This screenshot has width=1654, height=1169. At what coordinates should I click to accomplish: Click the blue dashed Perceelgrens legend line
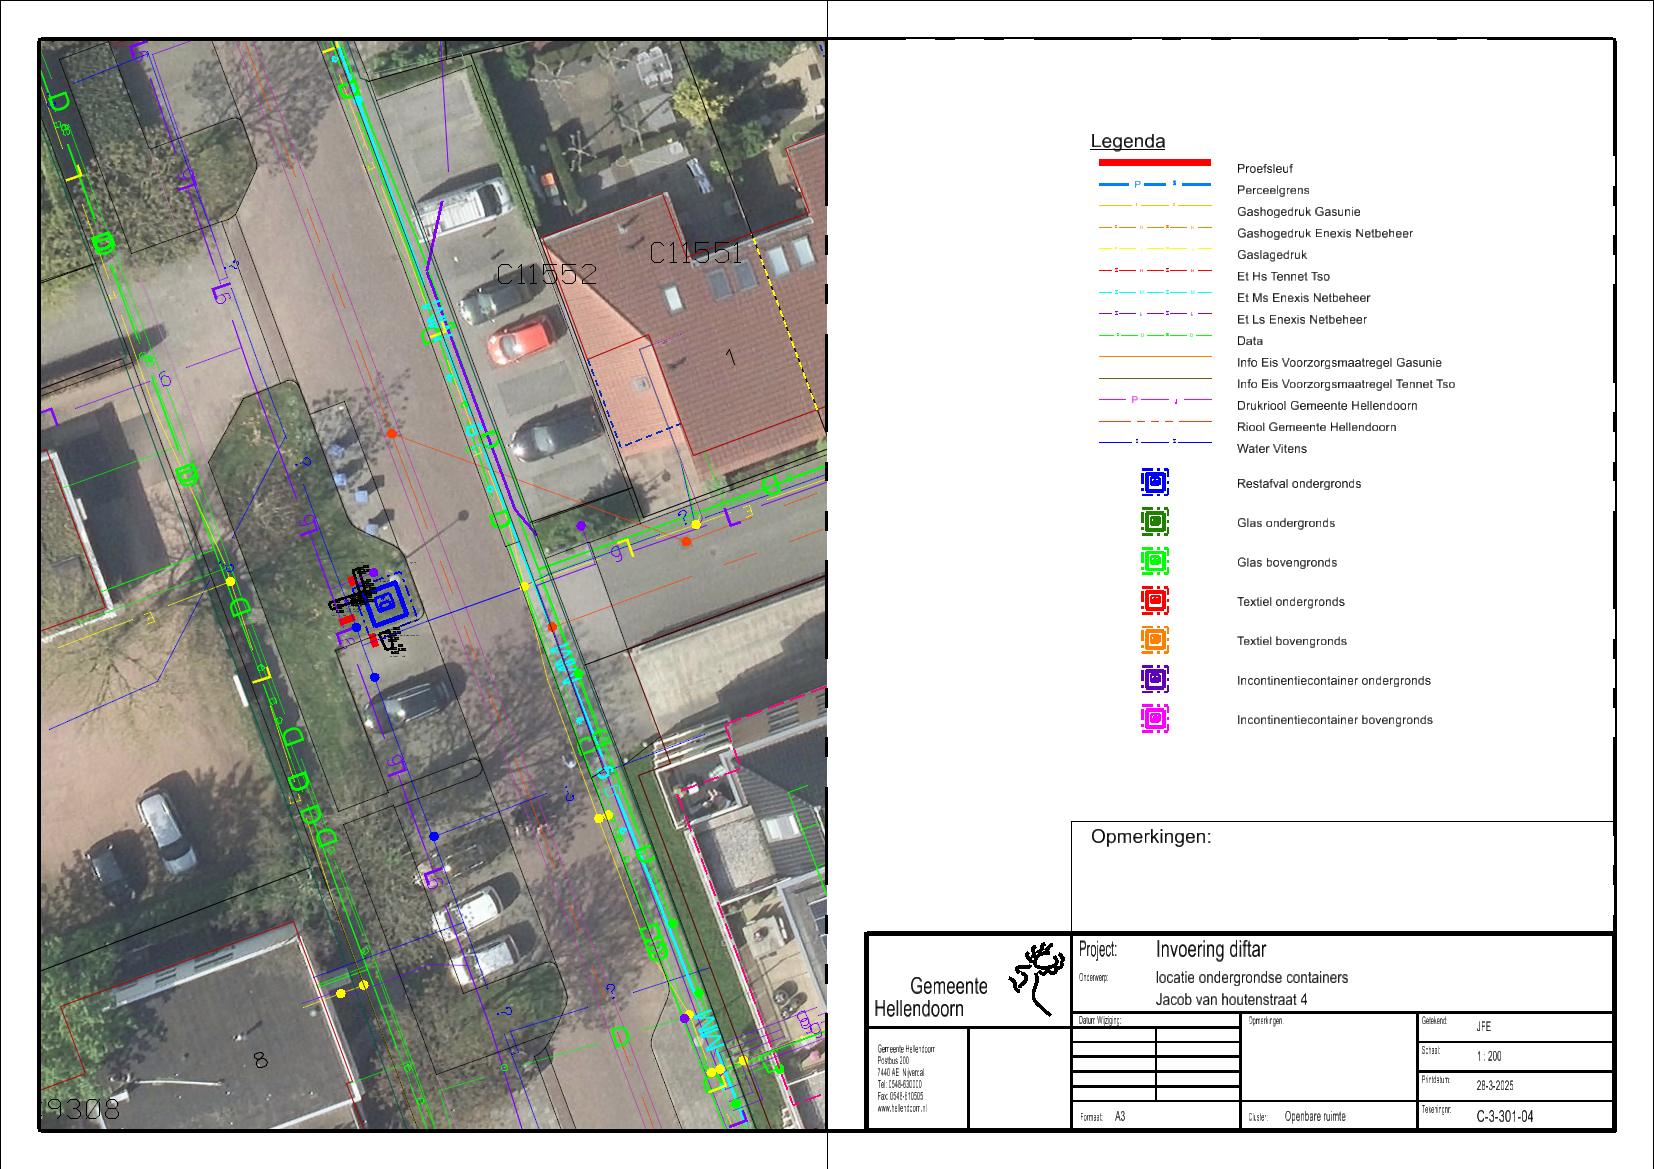(x=1154, y=185)
